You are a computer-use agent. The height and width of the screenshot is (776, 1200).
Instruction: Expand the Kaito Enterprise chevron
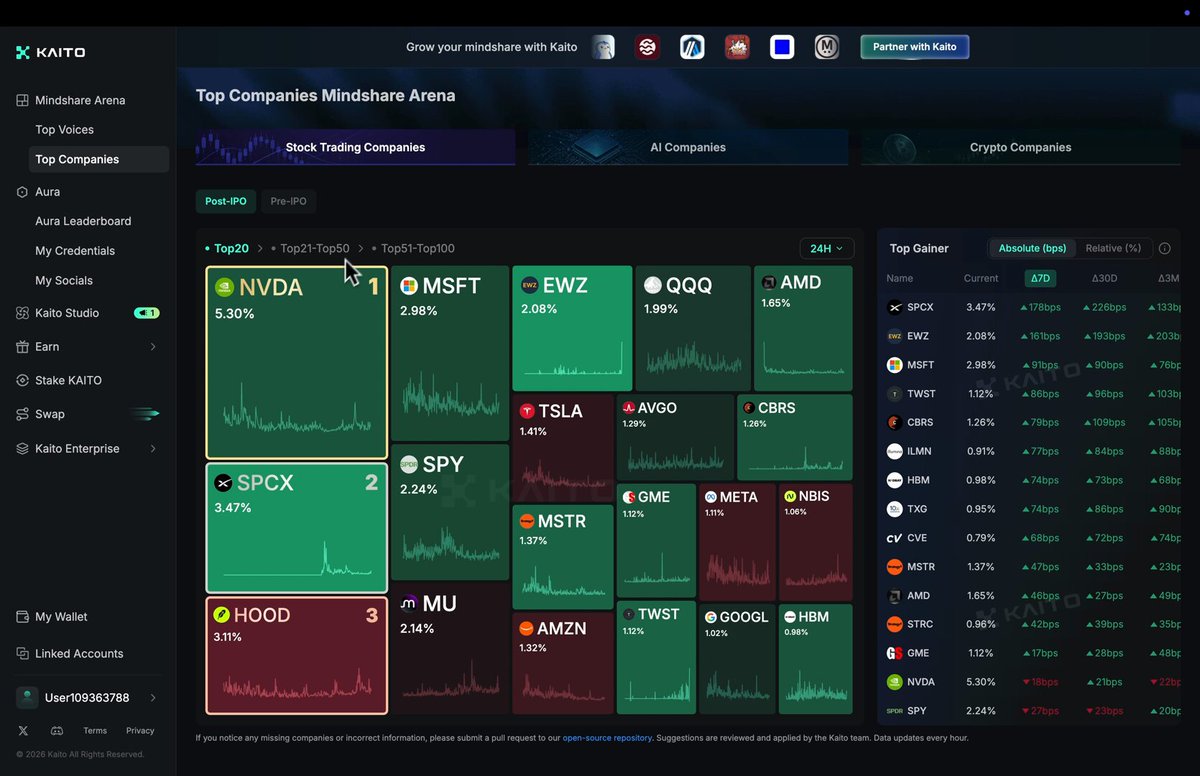[x=153, y=449]
